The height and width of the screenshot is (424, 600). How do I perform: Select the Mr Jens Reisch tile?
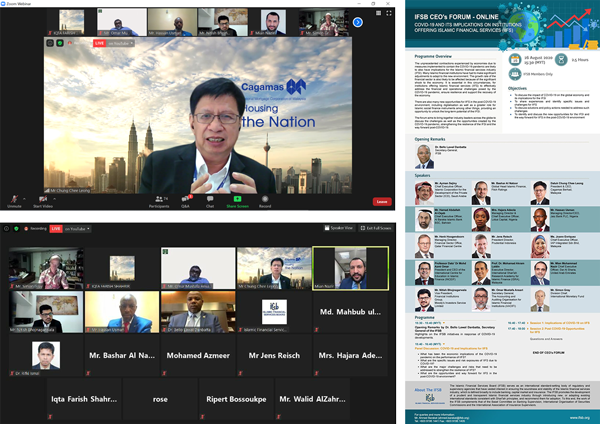(x=274, y=356)
